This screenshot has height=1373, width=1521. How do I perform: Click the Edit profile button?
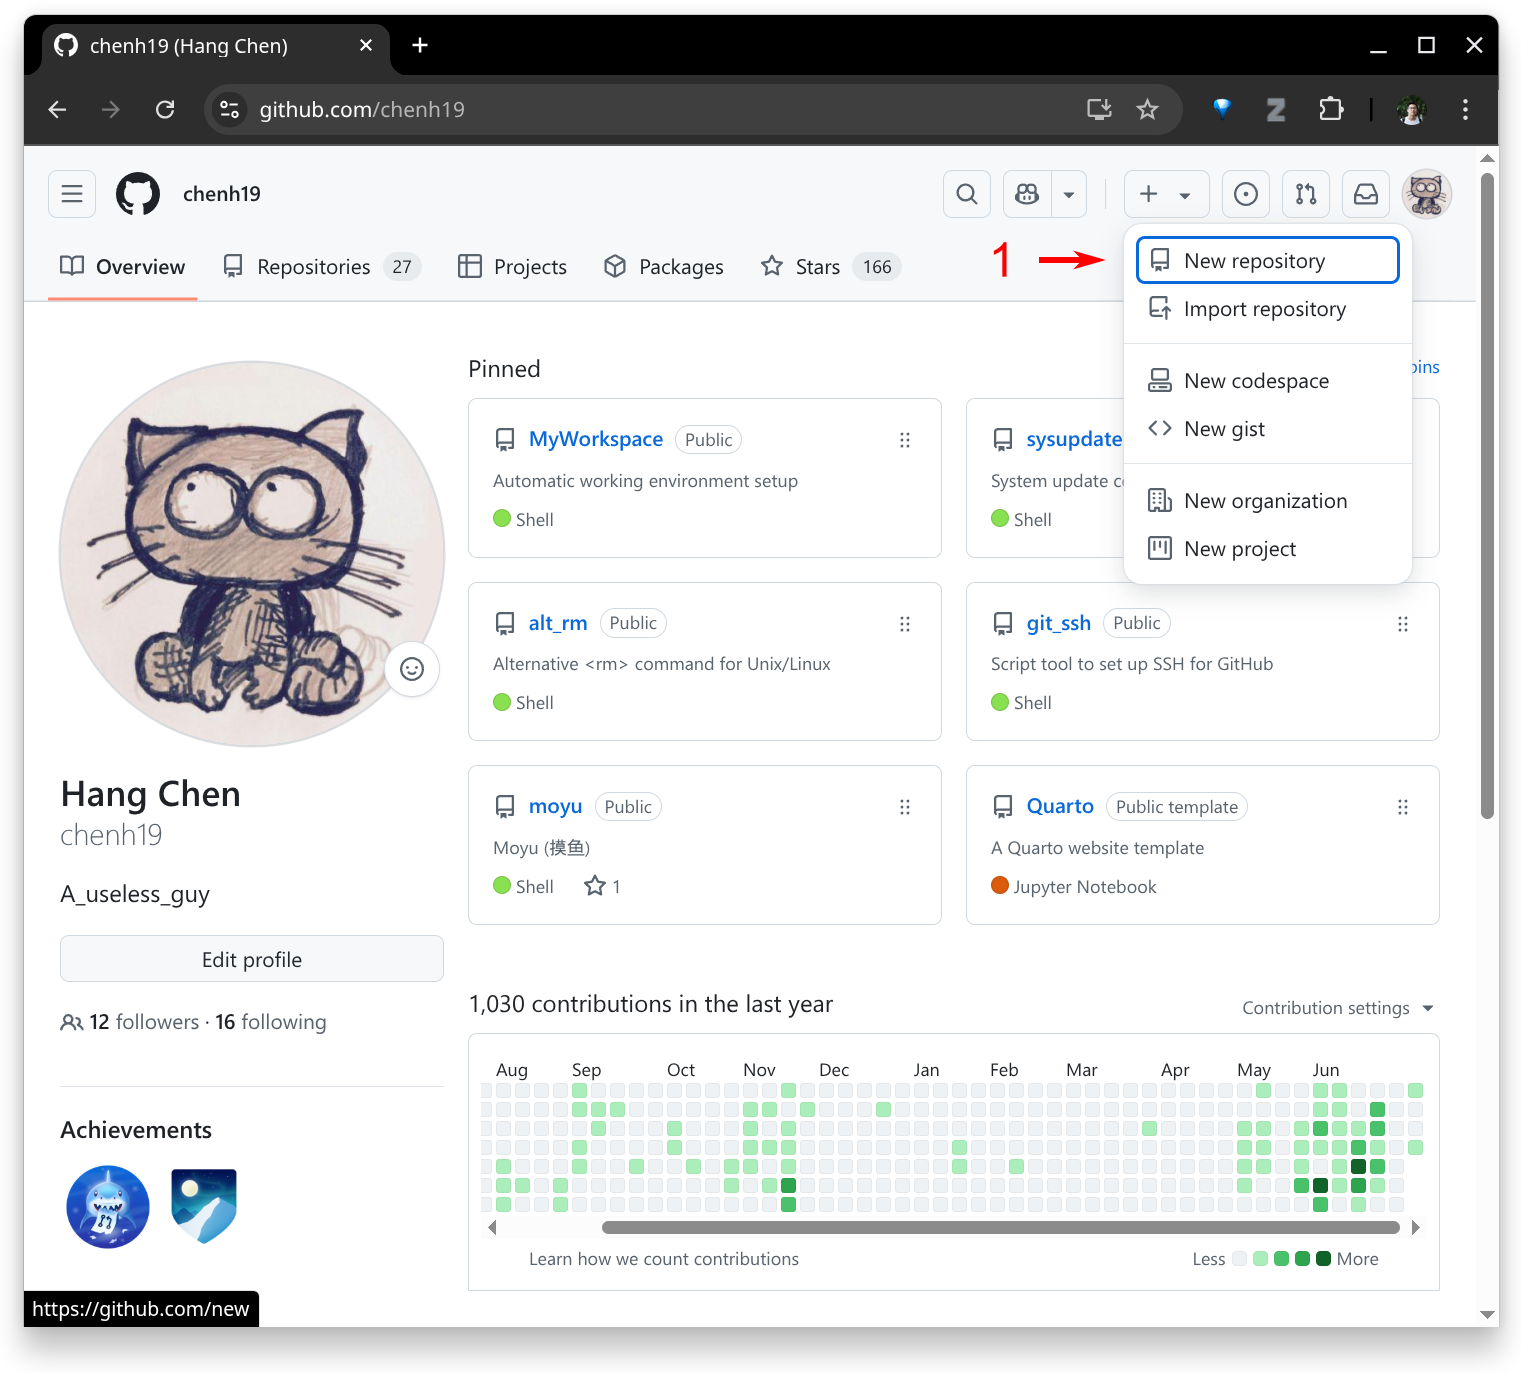[x=252, y=960]
